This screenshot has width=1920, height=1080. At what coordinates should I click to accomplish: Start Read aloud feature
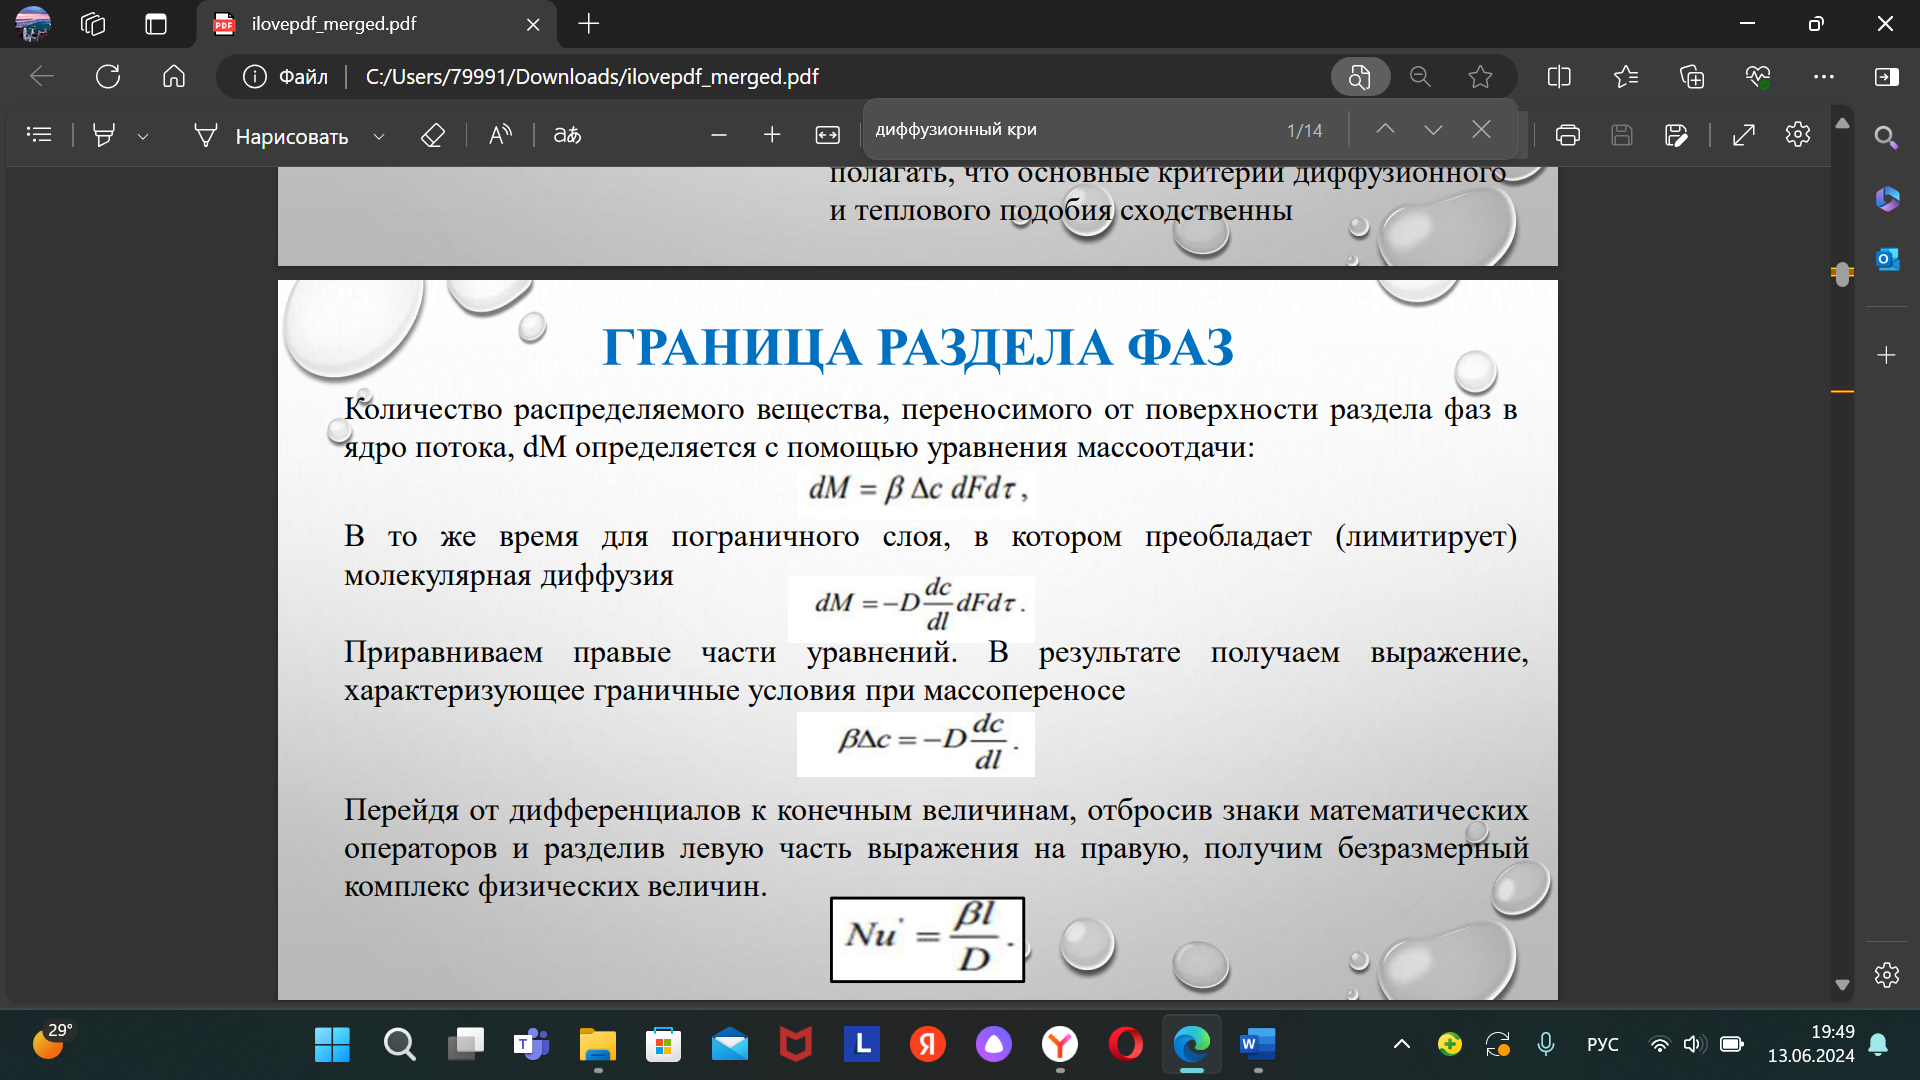[500, 134]
